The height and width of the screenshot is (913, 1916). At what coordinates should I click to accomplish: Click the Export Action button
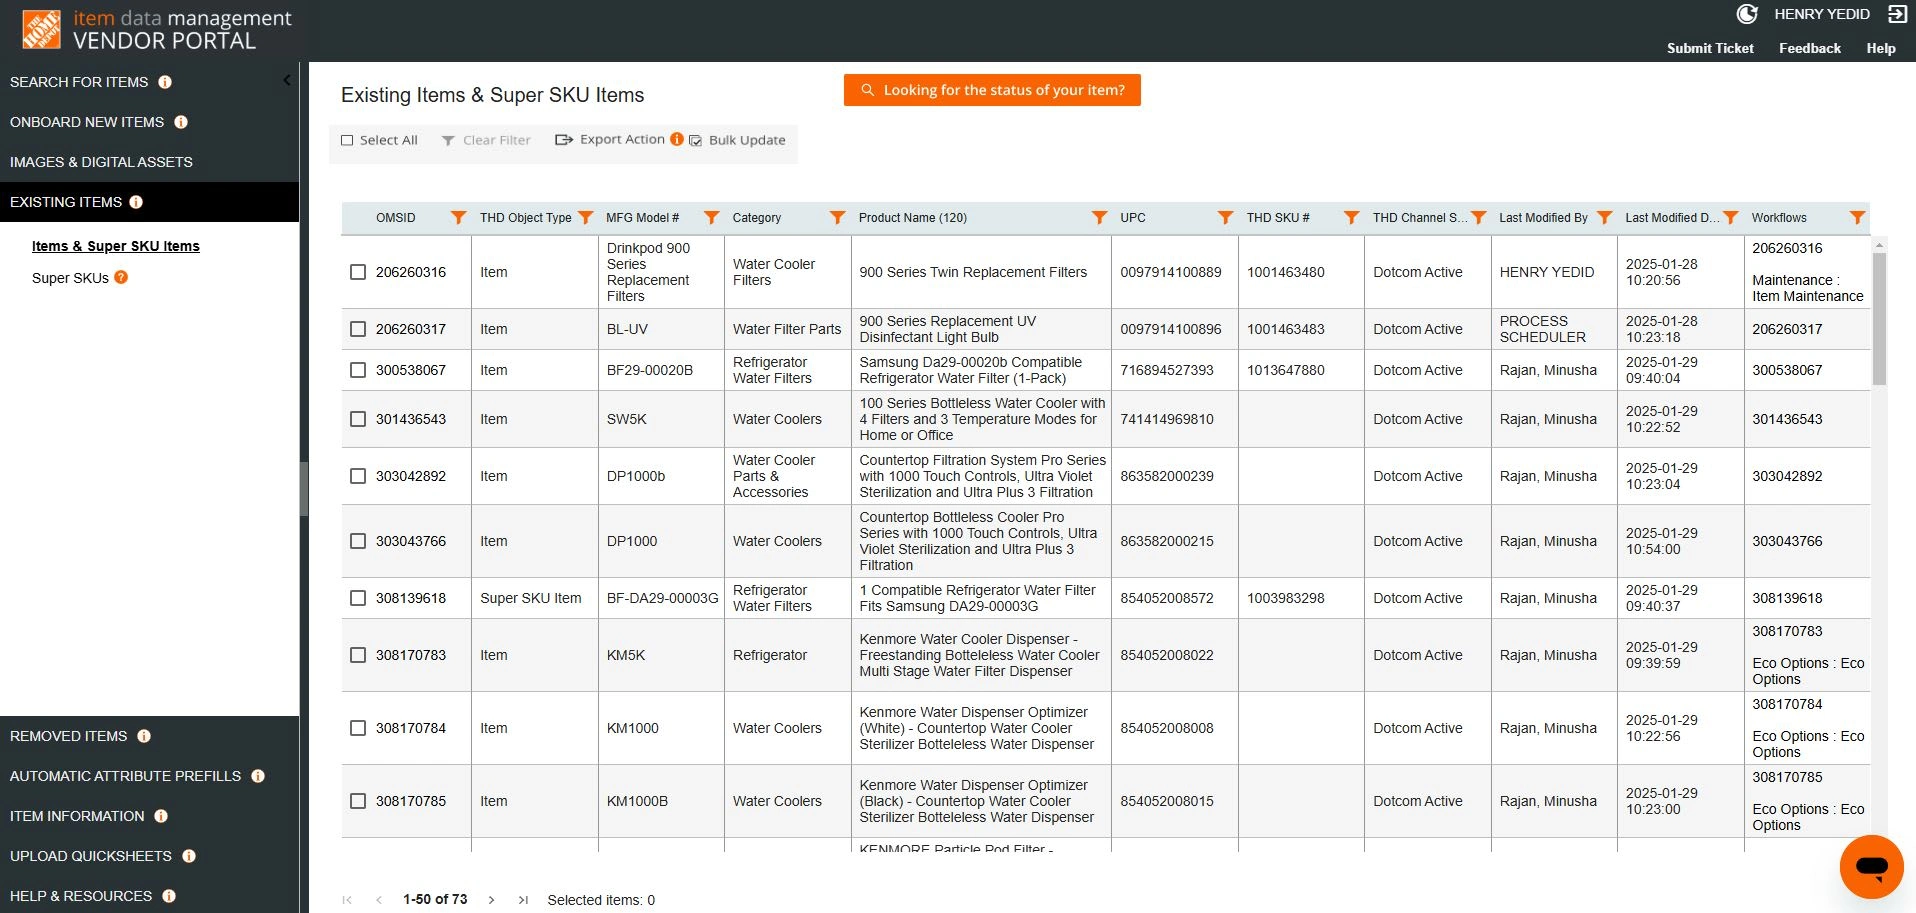point(610,139)
